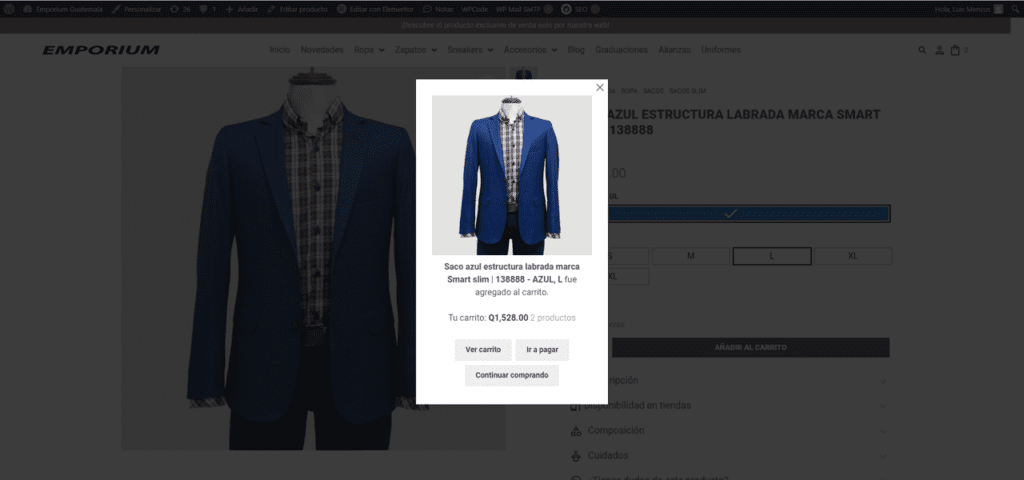1024x480 pixels.
Task: Open the SEO admin bar item
Action: click(x=581, y=9)
